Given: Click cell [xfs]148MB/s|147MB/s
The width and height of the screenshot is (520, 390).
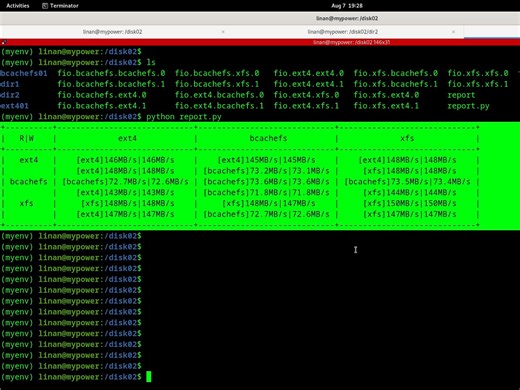Looking at the screenshot, I should point(269,203).
